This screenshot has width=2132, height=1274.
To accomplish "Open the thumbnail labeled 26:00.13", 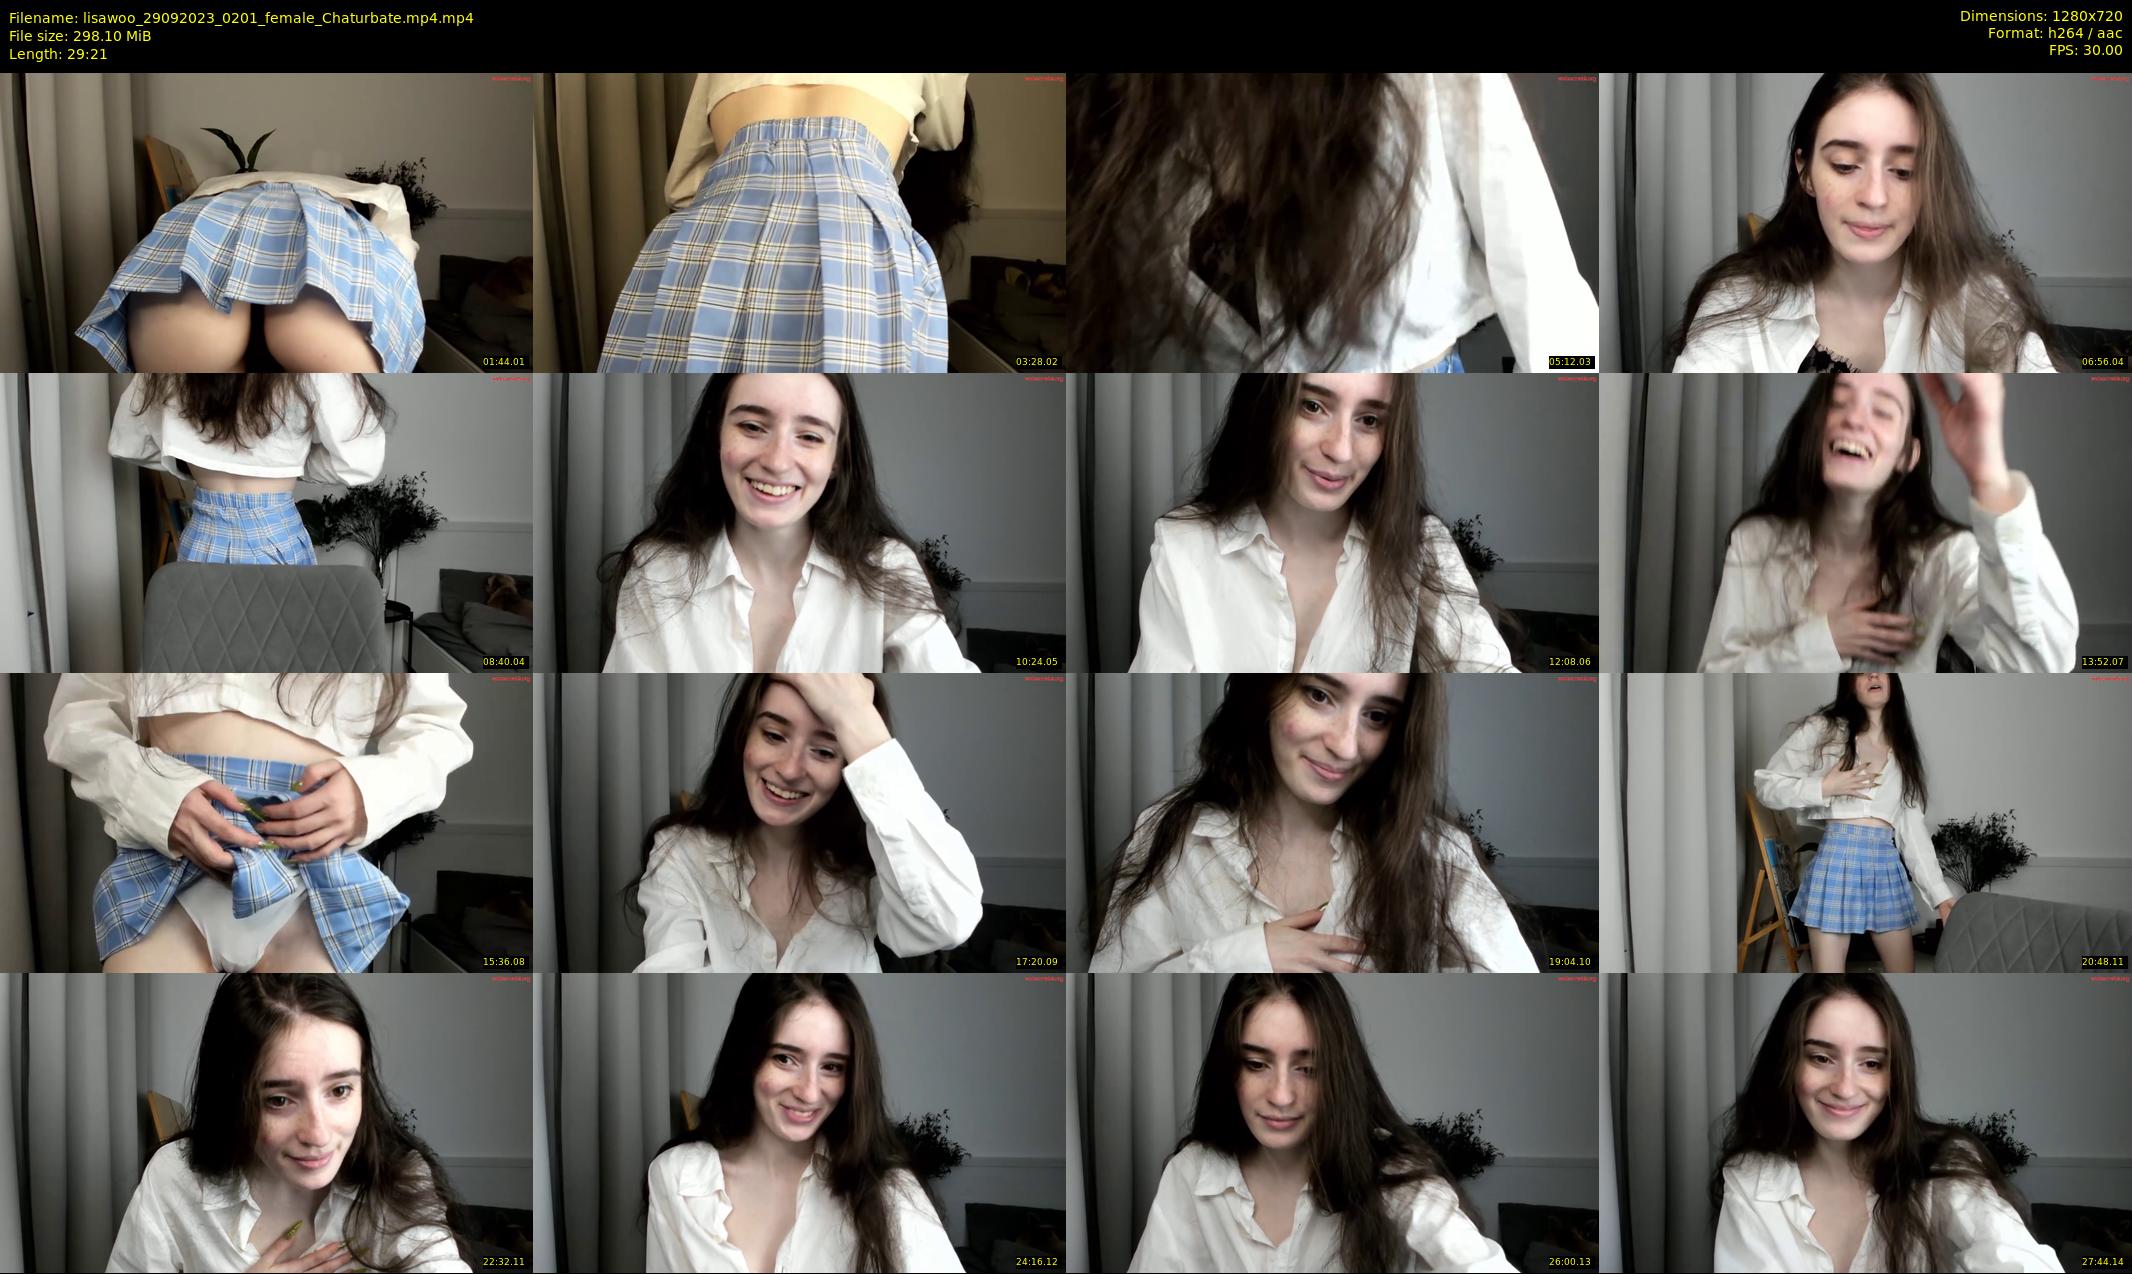I will click(1332, 1122).
